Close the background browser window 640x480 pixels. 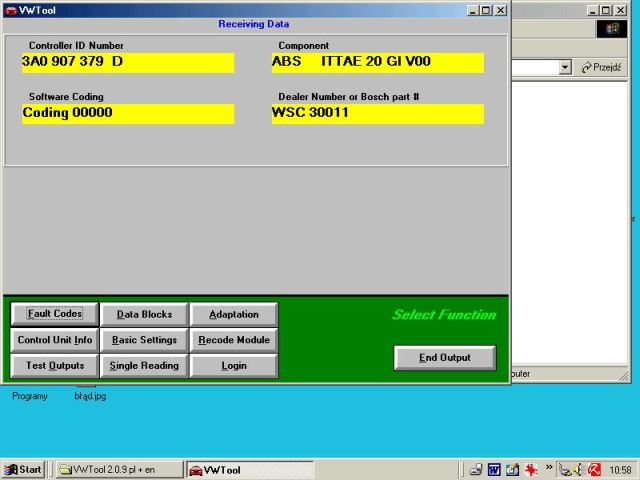[620, 10]
